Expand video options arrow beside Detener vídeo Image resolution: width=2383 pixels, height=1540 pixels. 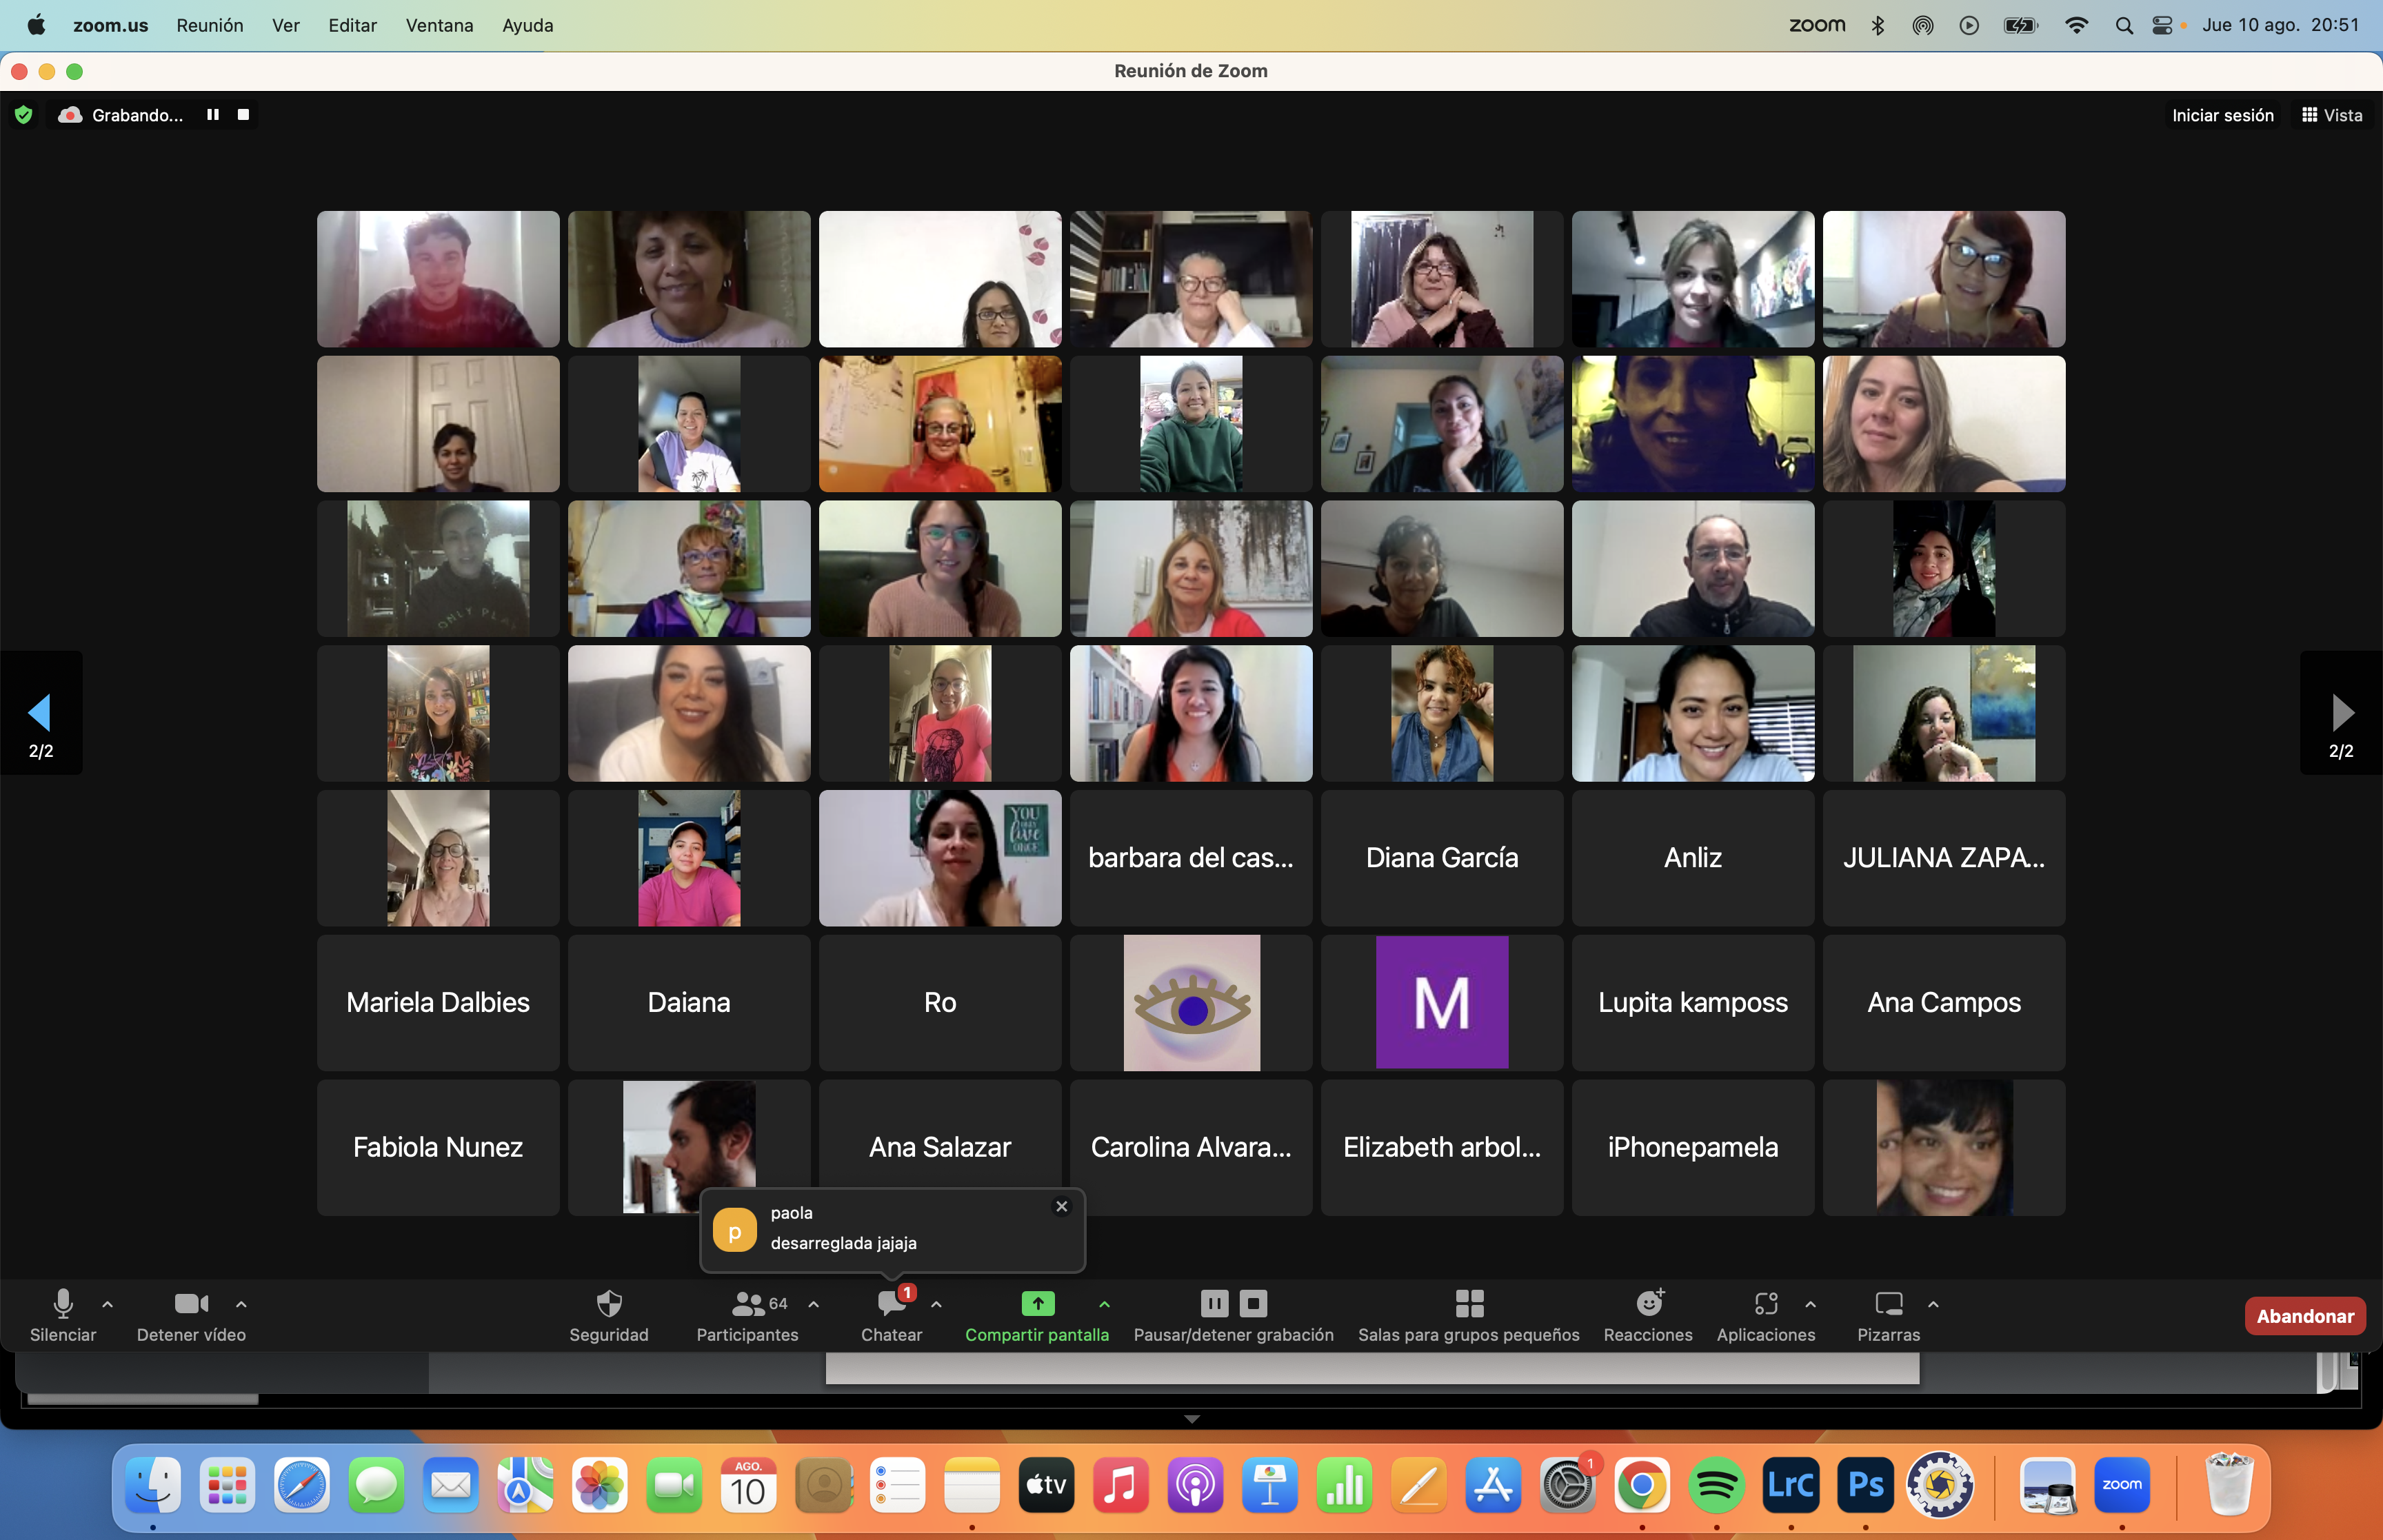(241, 1304)
